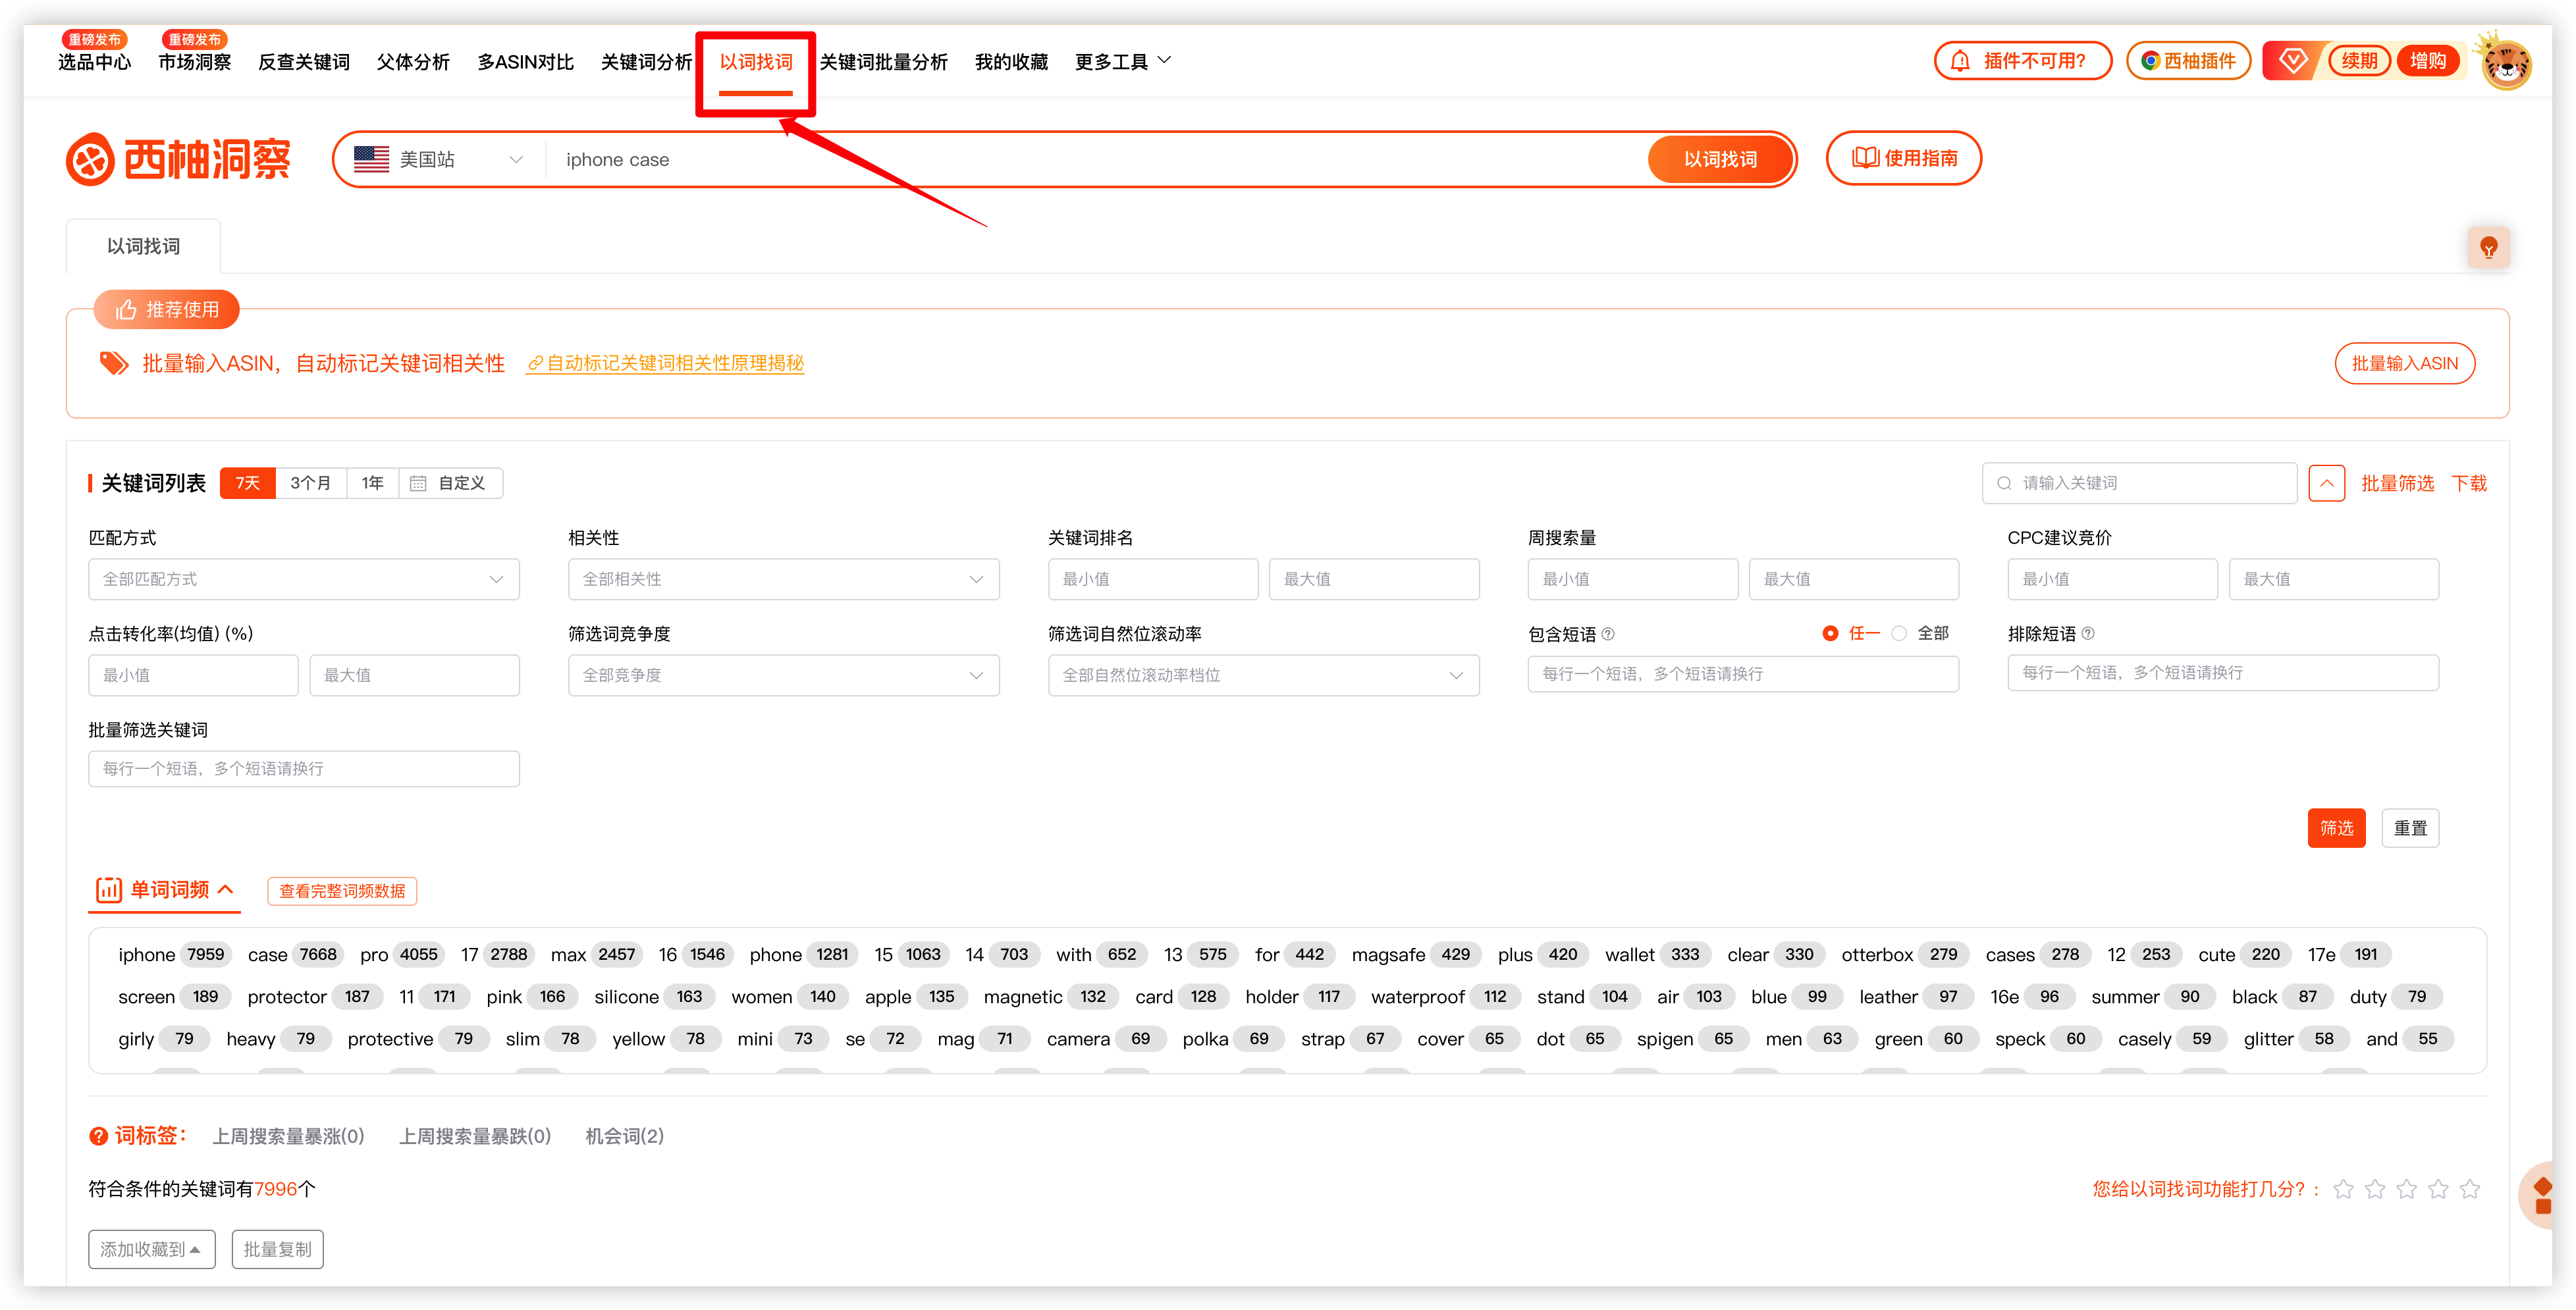Click the red 词标签 help icon

tap(98, 1136)
